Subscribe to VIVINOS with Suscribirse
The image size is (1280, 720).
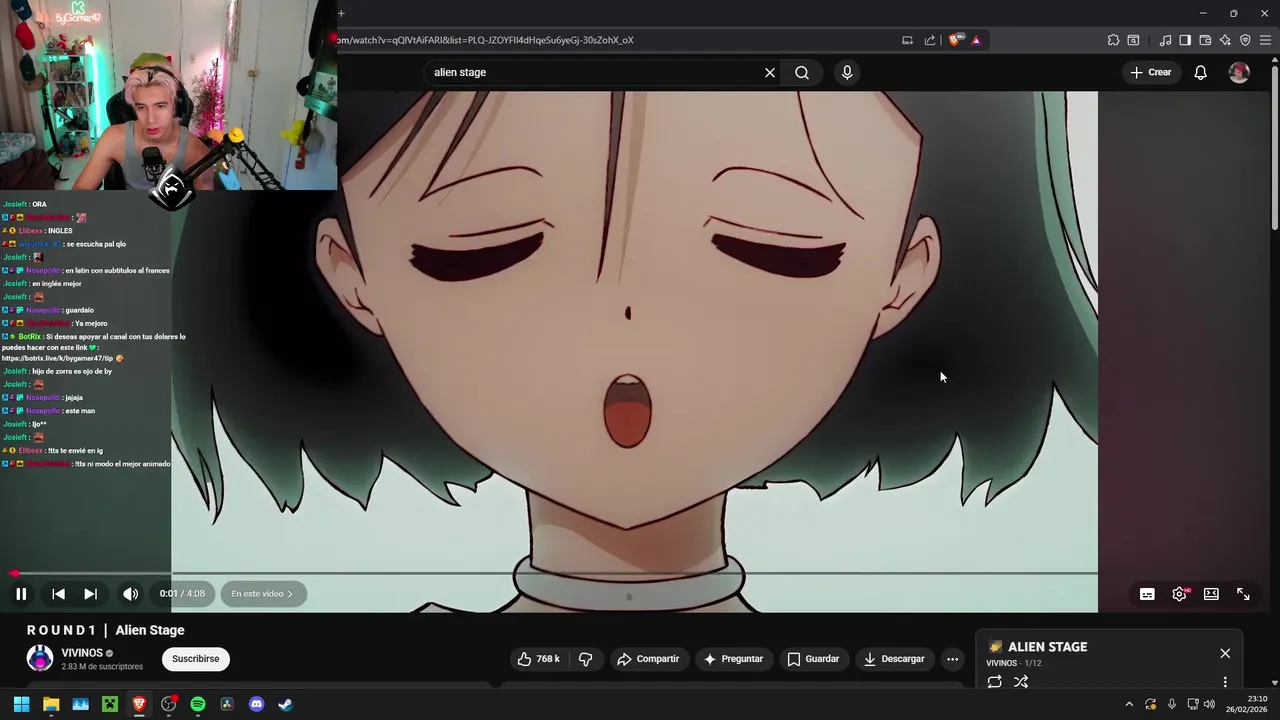196,659
